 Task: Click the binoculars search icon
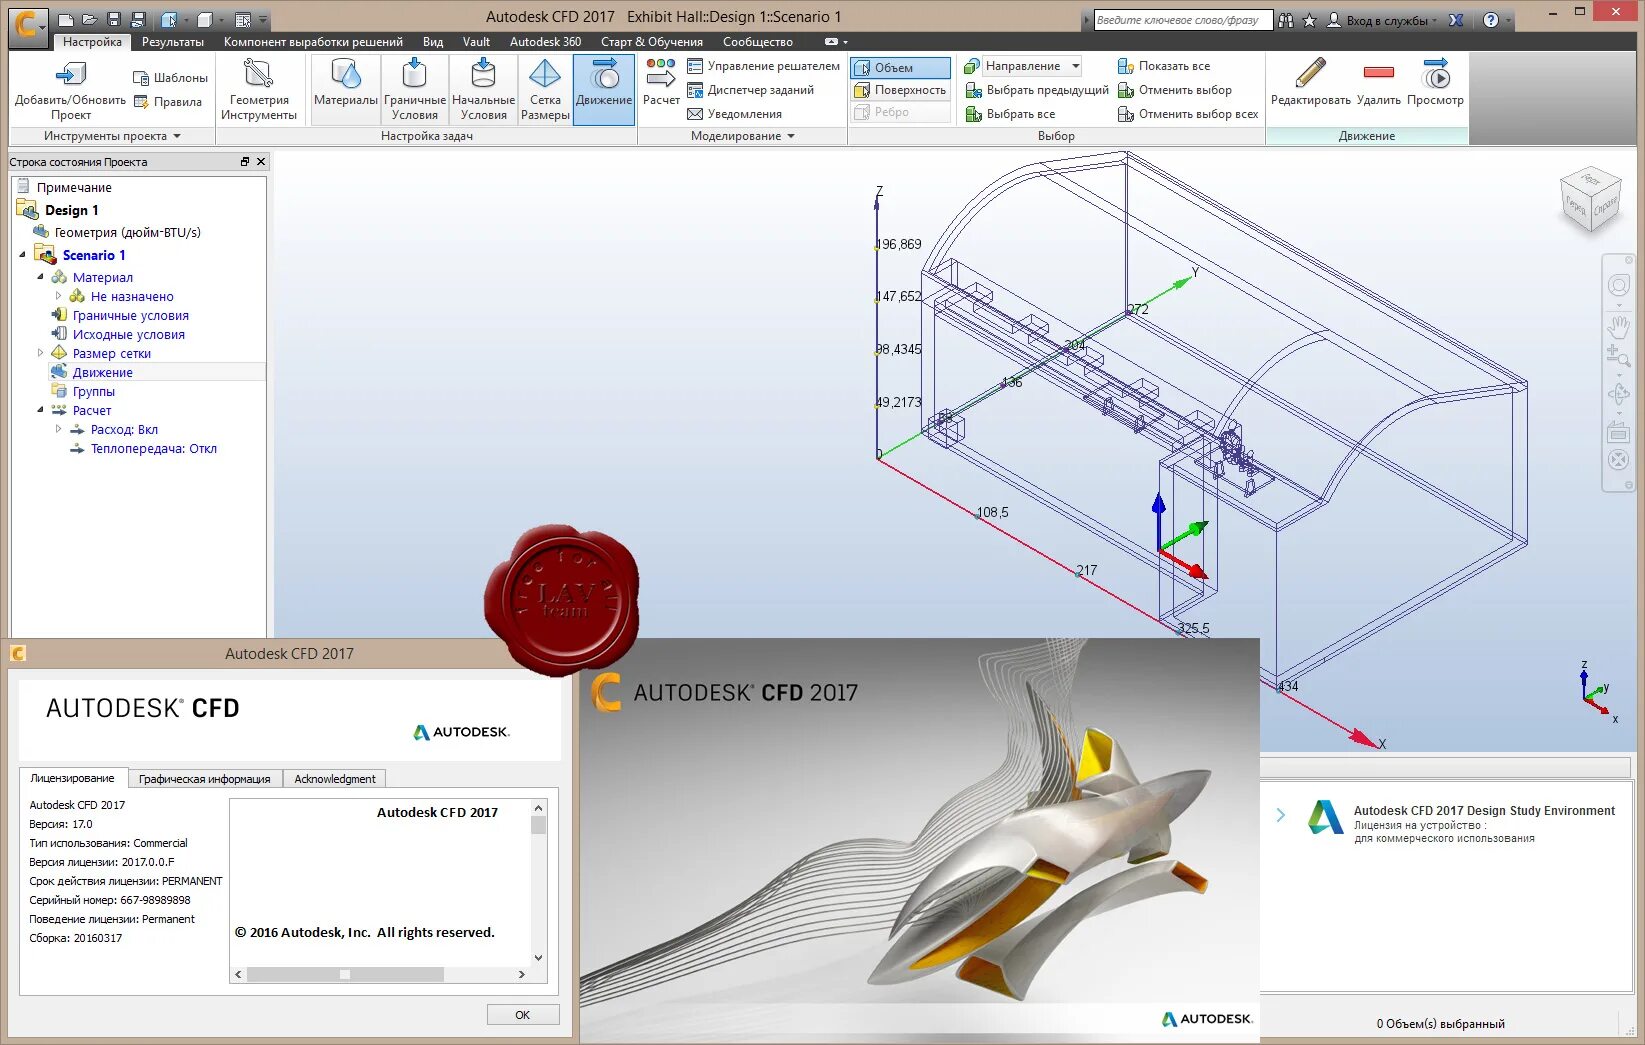coord(1286,20)
